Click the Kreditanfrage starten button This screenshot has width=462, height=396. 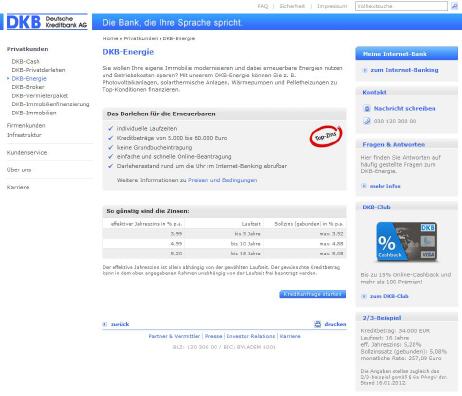pos(313,294)
